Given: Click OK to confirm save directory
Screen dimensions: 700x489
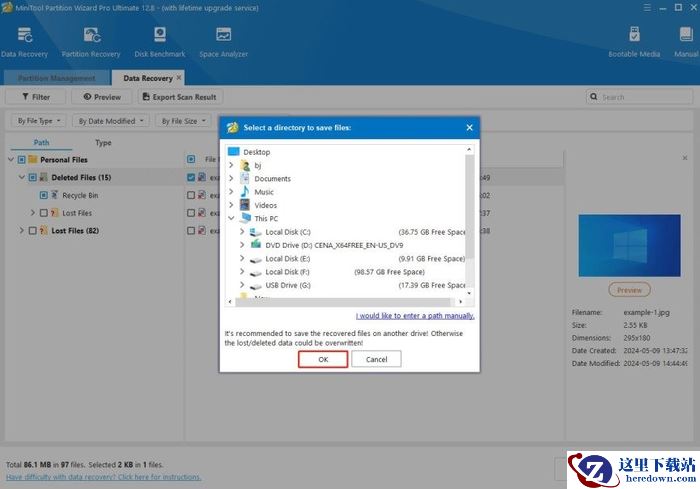Looking at the screenshot, I should coord(323,359).
